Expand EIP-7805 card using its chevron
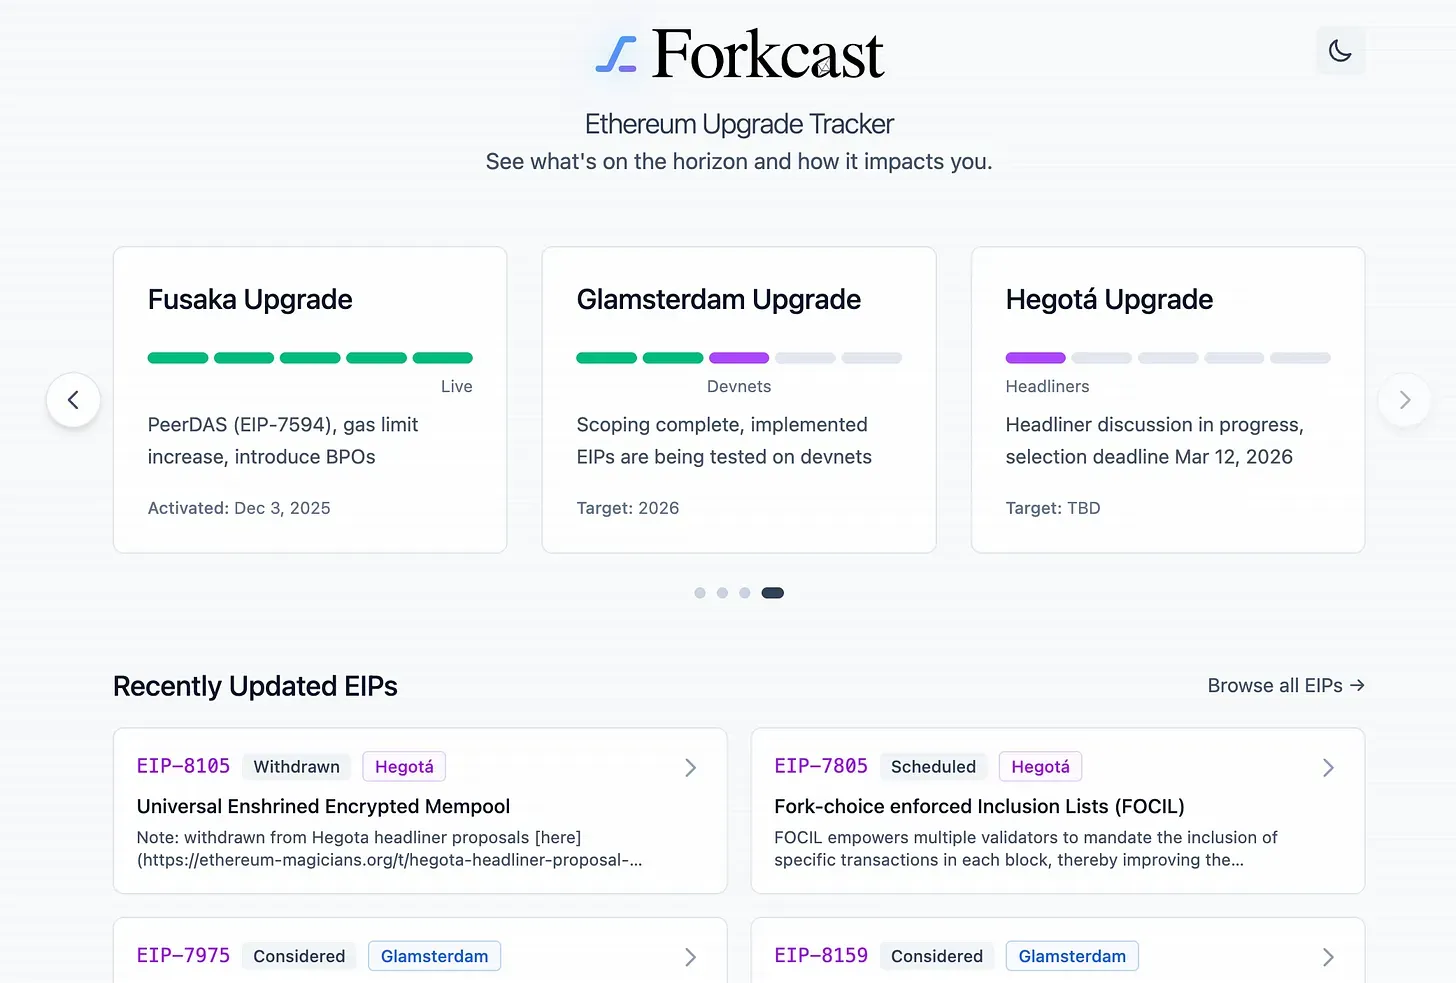The image size is (1456, 983). tap(1328, 767)
